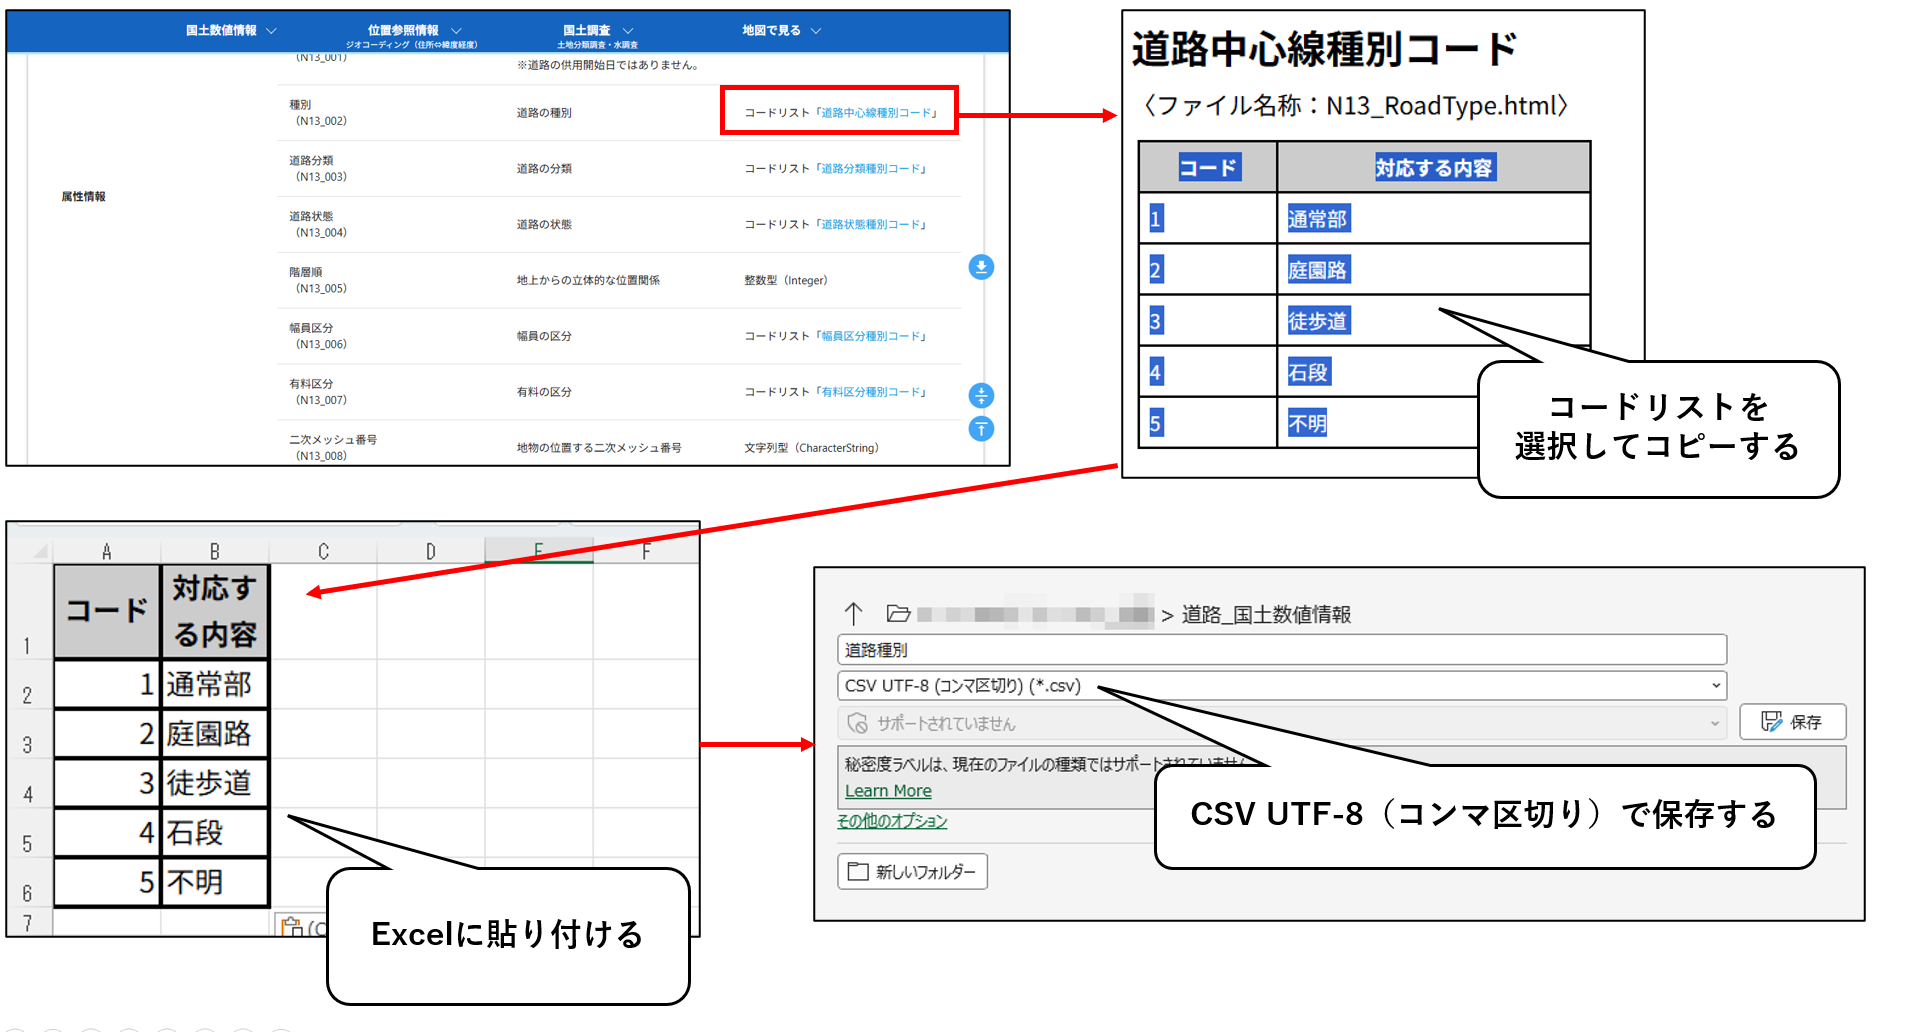Screen dimensions: 1916x1032
Task: Click the 新しいフォルダー button
Action: point(912,872)
